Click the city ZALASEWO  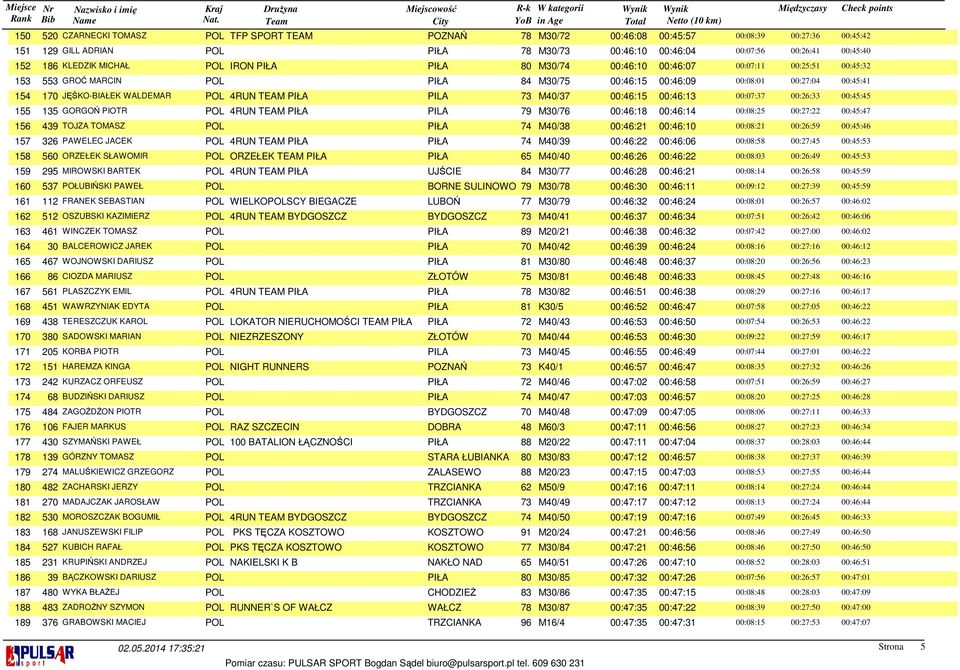coord(454,472)
